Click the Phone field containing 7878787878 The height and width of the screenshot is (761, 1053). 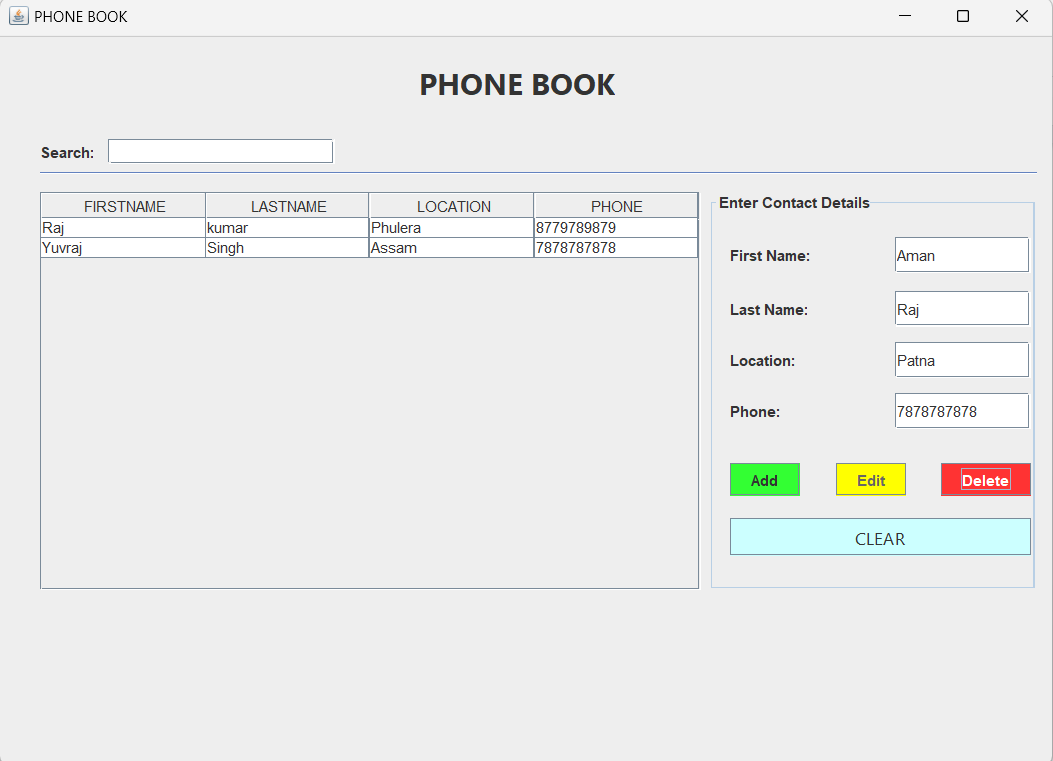click(961, 410)
